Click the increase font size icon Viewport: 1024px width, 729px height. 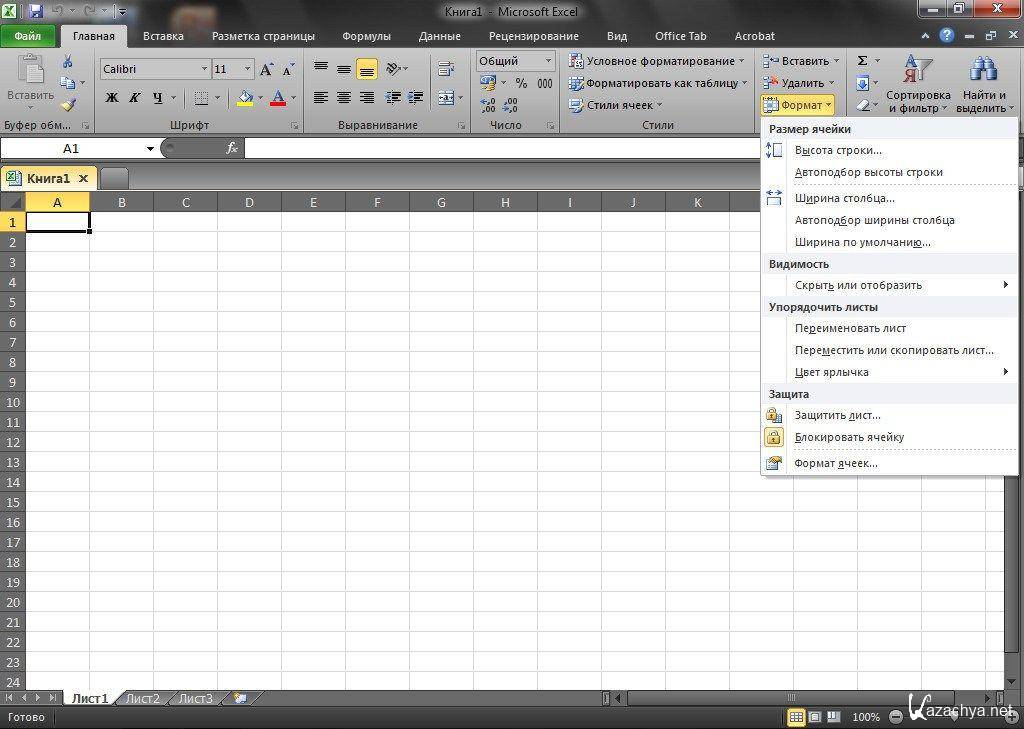coord(266,69)
